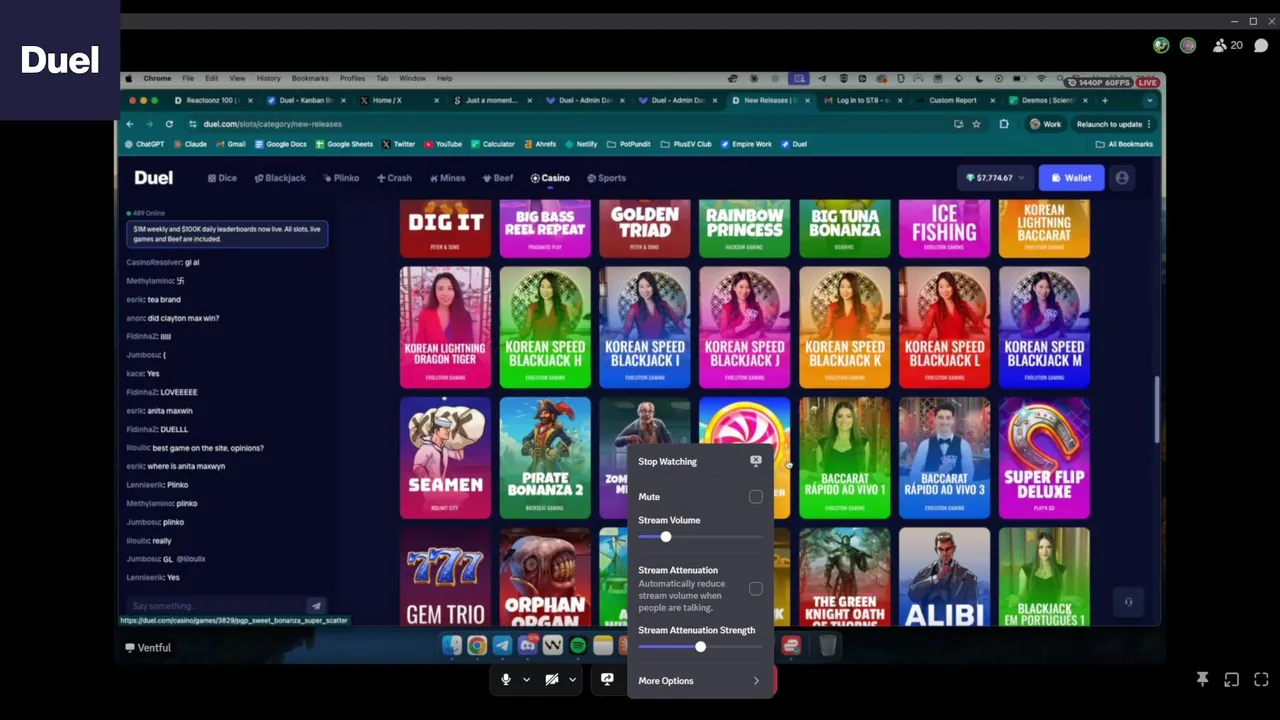Image resolution: width=1280 pixels, height=720 pixels.
Task: Open Discord from the dock
Action: coord(527,646)
